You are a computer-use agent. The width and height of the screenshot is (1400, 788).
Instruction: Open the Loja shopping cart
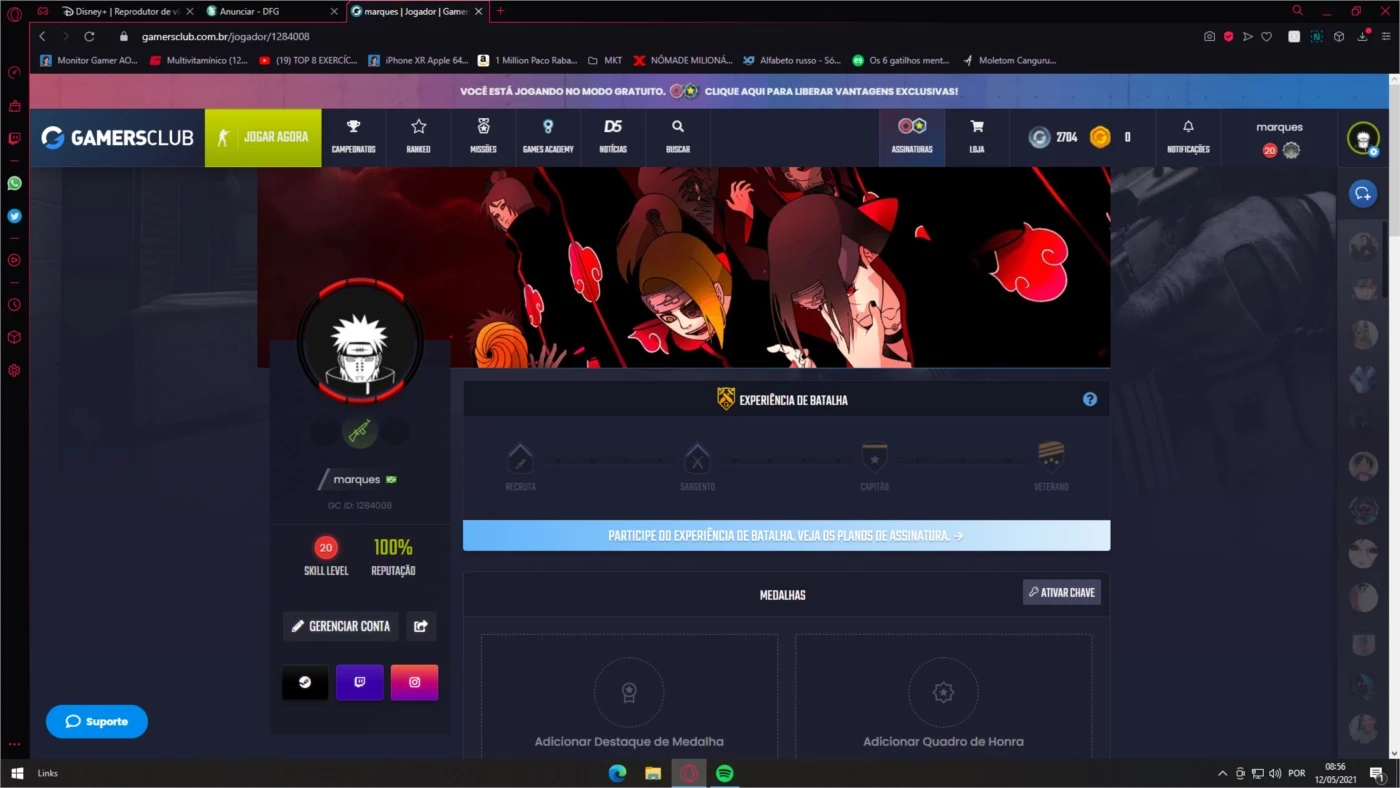pos(977,137)
